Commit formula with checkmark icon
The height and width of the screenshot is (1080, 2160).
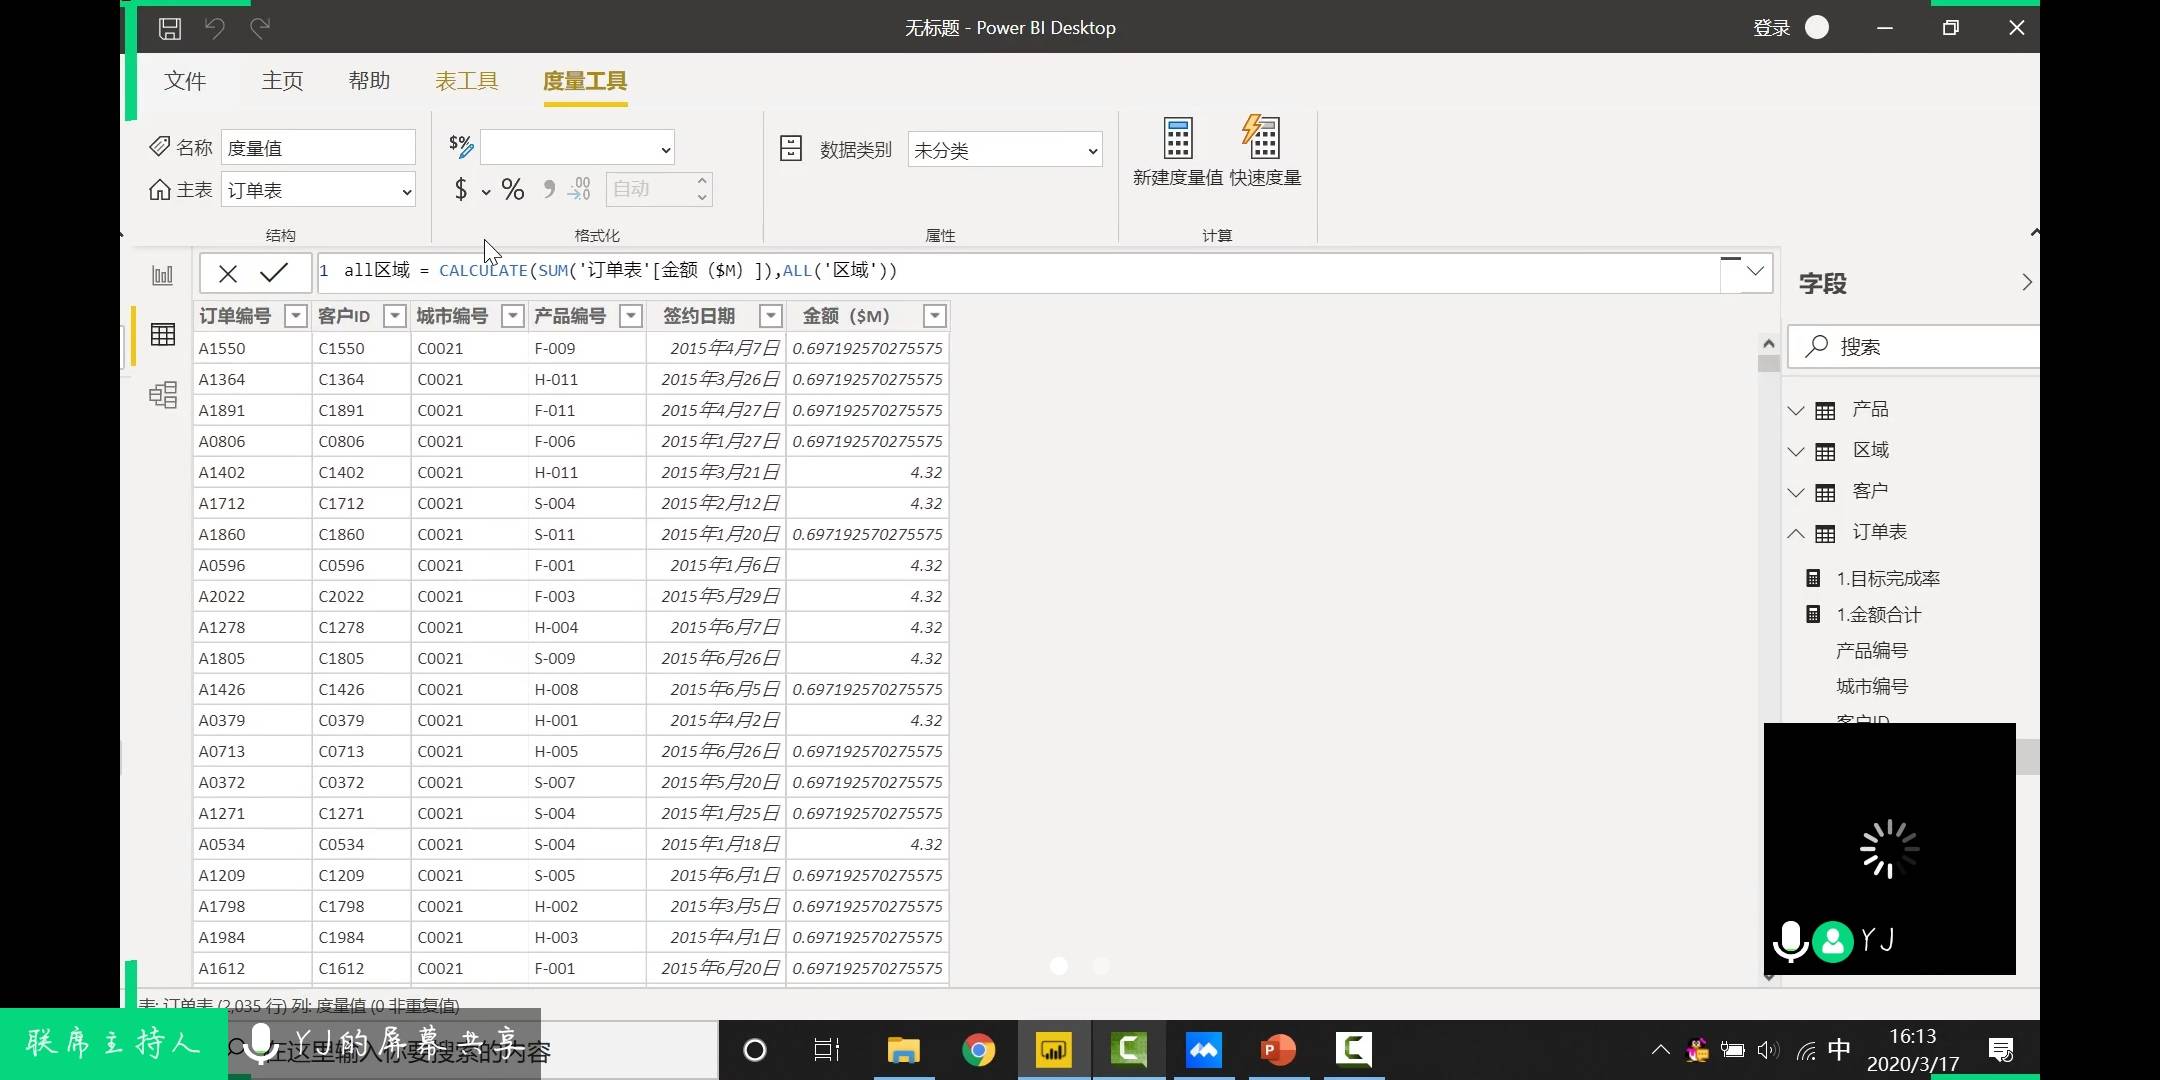pos(274,272)
